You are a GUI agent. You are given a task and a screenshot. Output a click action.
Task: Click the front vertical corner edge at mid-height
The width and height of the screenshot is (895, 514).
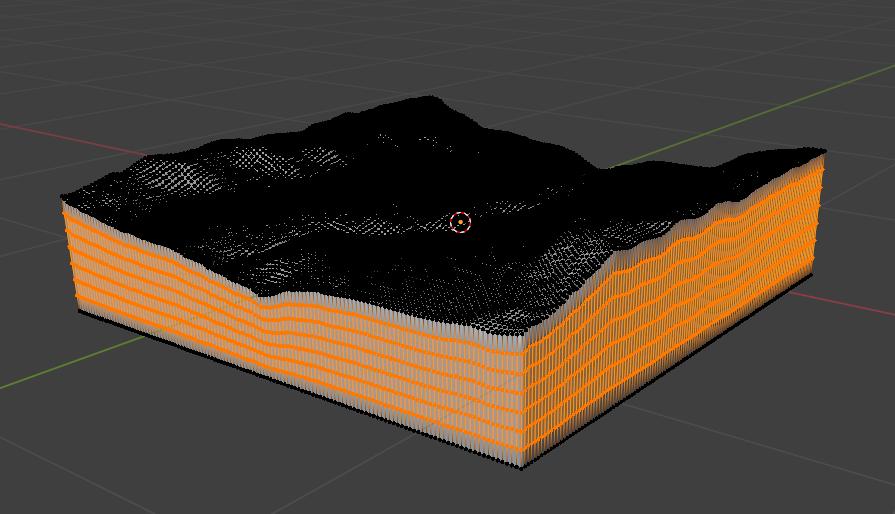coord(522,400)
